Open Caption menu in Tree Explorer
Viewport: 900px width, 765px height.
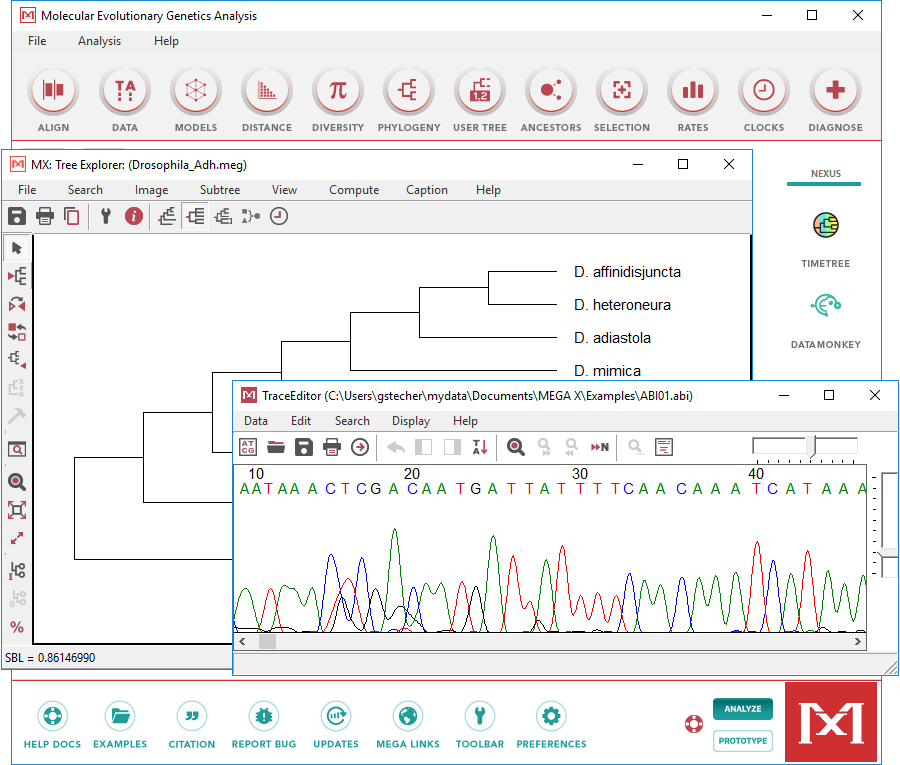pos(427,190)
